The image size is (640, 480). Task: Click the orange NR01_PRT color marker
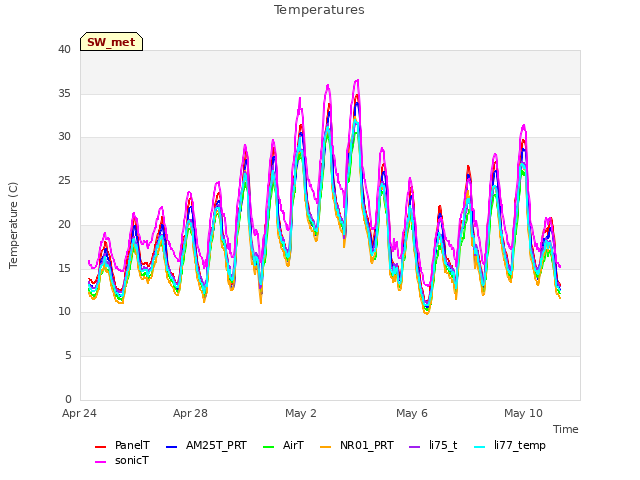326,447
